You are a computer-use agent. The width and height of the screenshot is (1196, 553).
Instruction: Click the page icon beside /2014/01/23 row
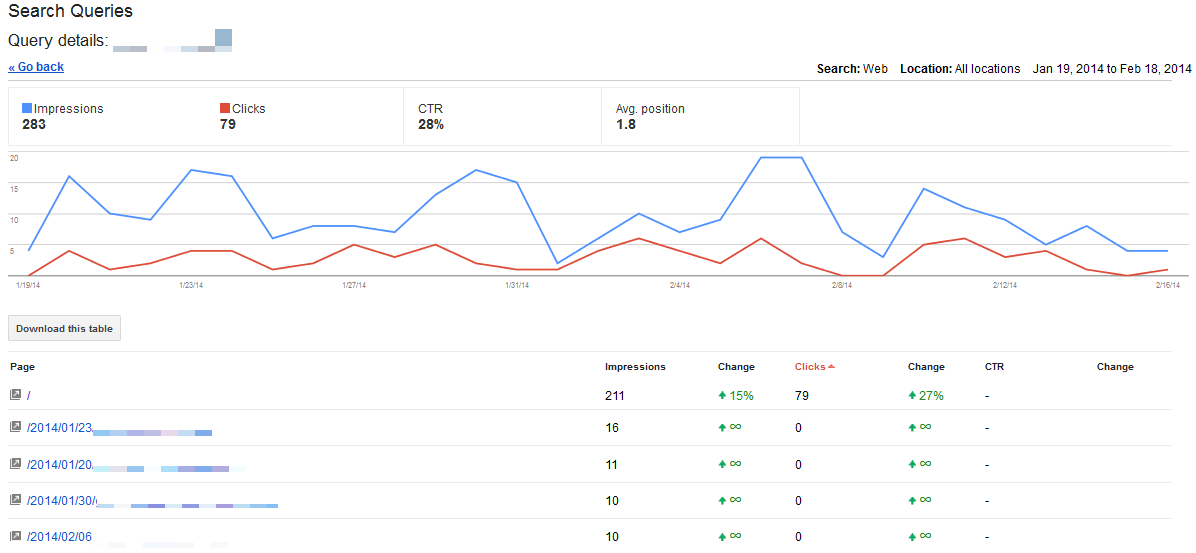coord(15,427)
